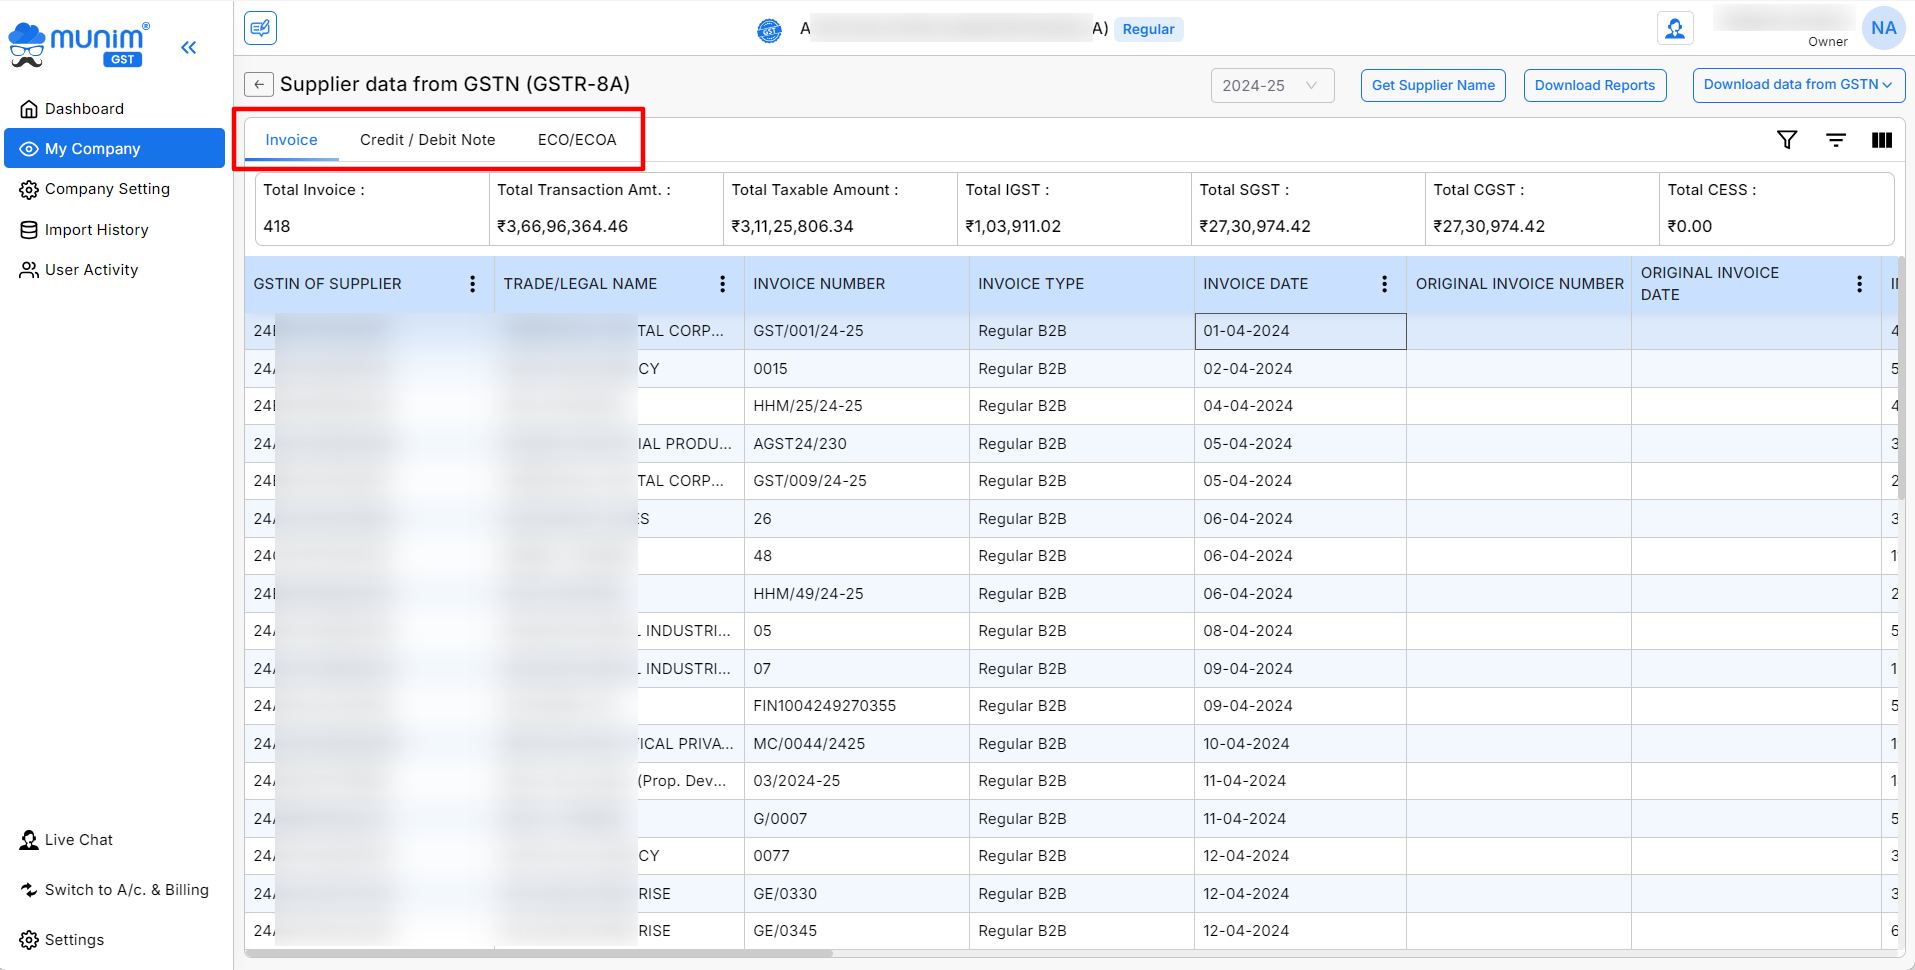Screen dimensions: 1915x970
Task: Open Import History in sidebar
Action: (x=96, y=230)
